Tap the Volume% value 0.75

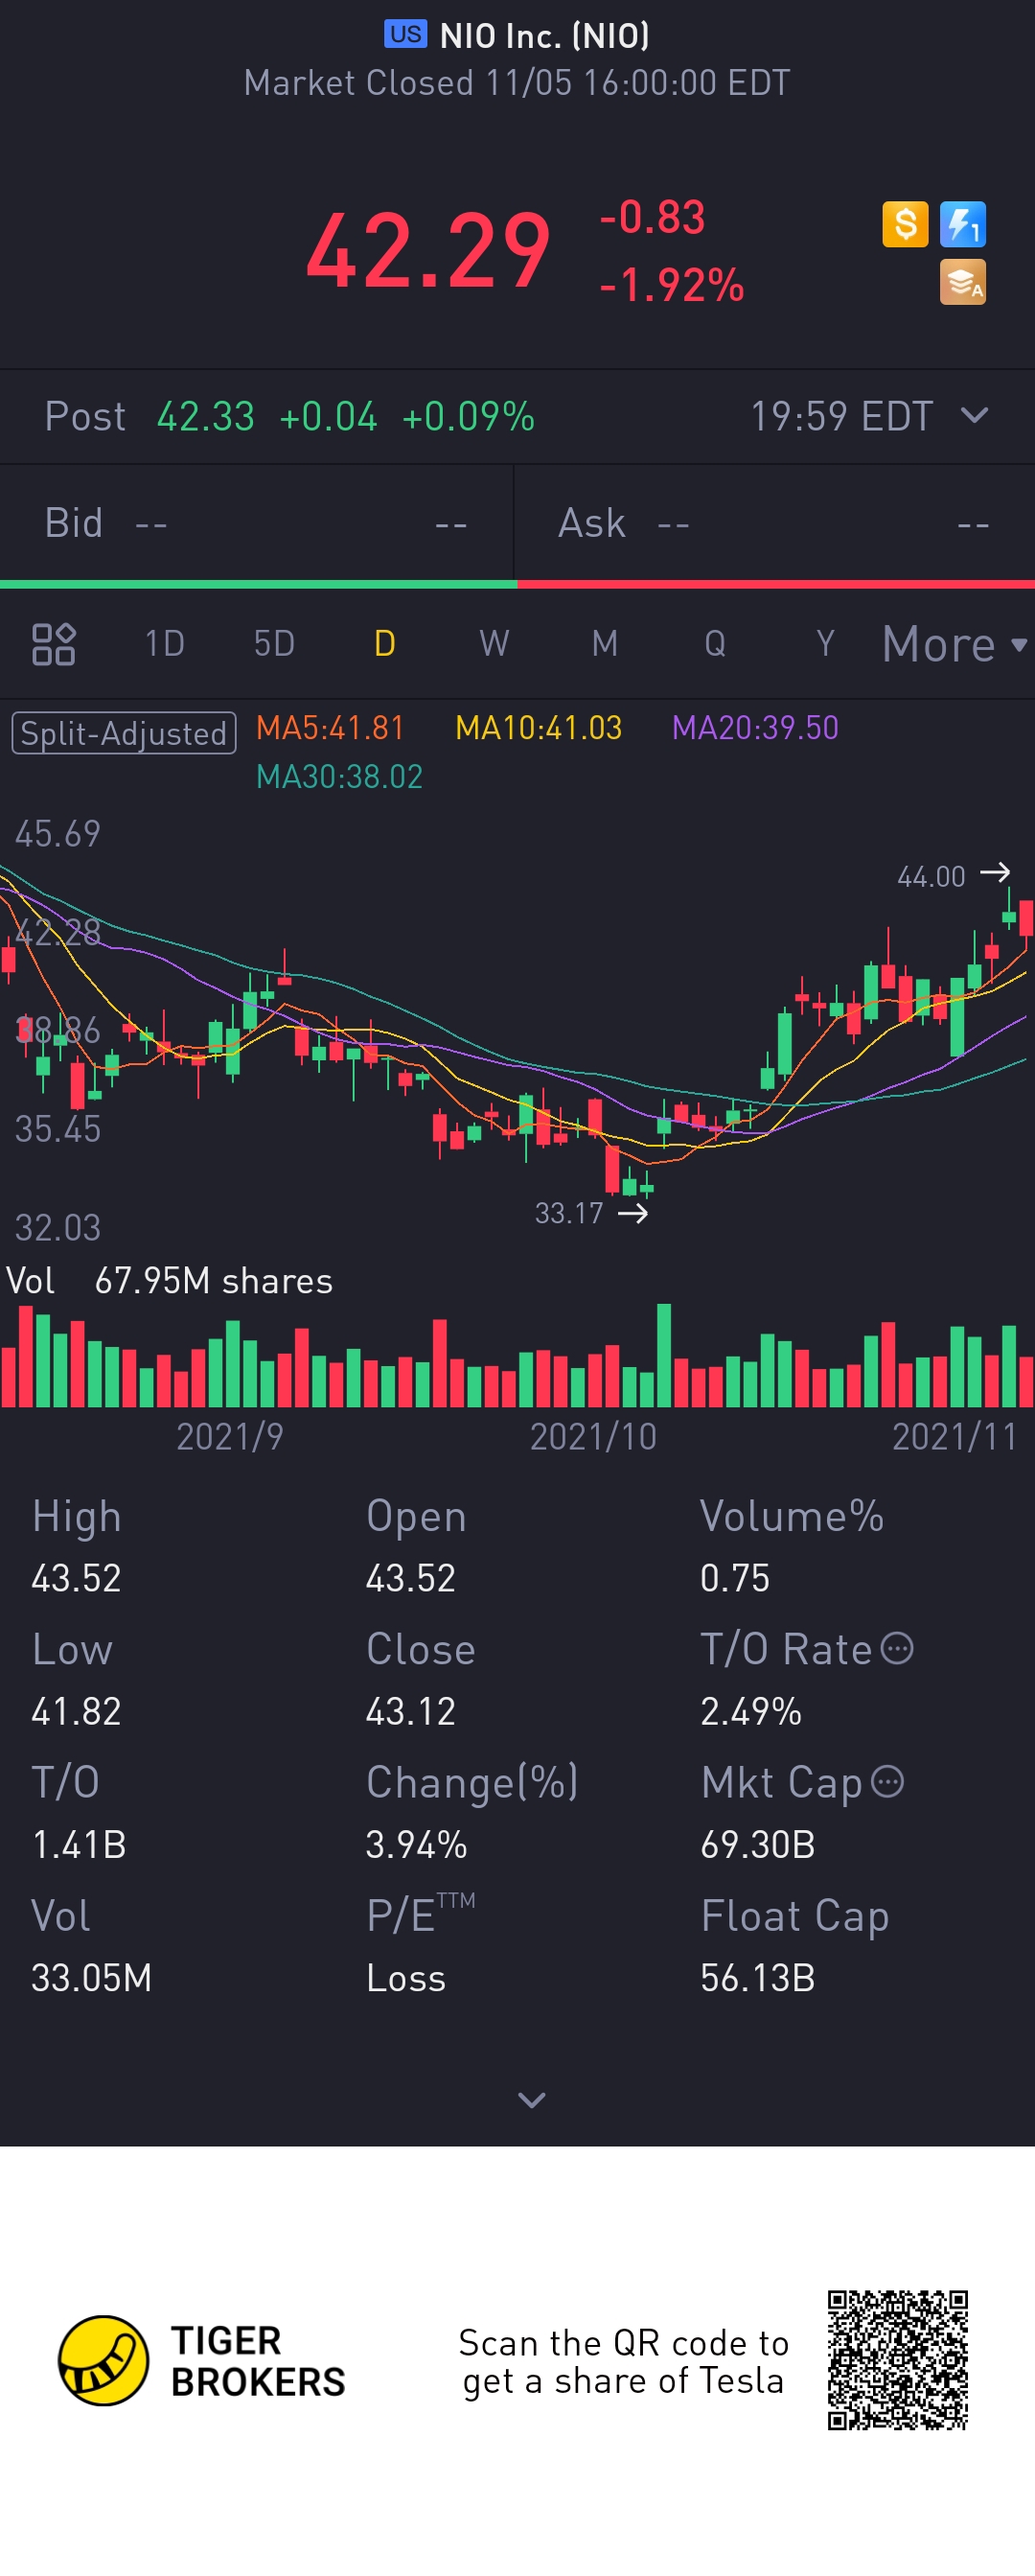(x=735, y=1578)
